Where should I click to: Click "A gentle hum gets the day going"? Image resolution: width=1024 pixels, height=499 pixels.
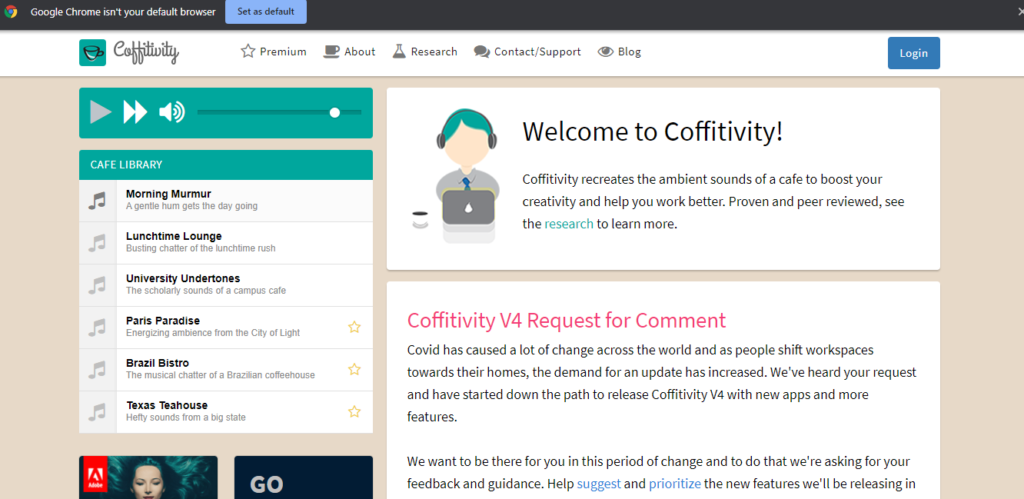[x=191, y=206]
